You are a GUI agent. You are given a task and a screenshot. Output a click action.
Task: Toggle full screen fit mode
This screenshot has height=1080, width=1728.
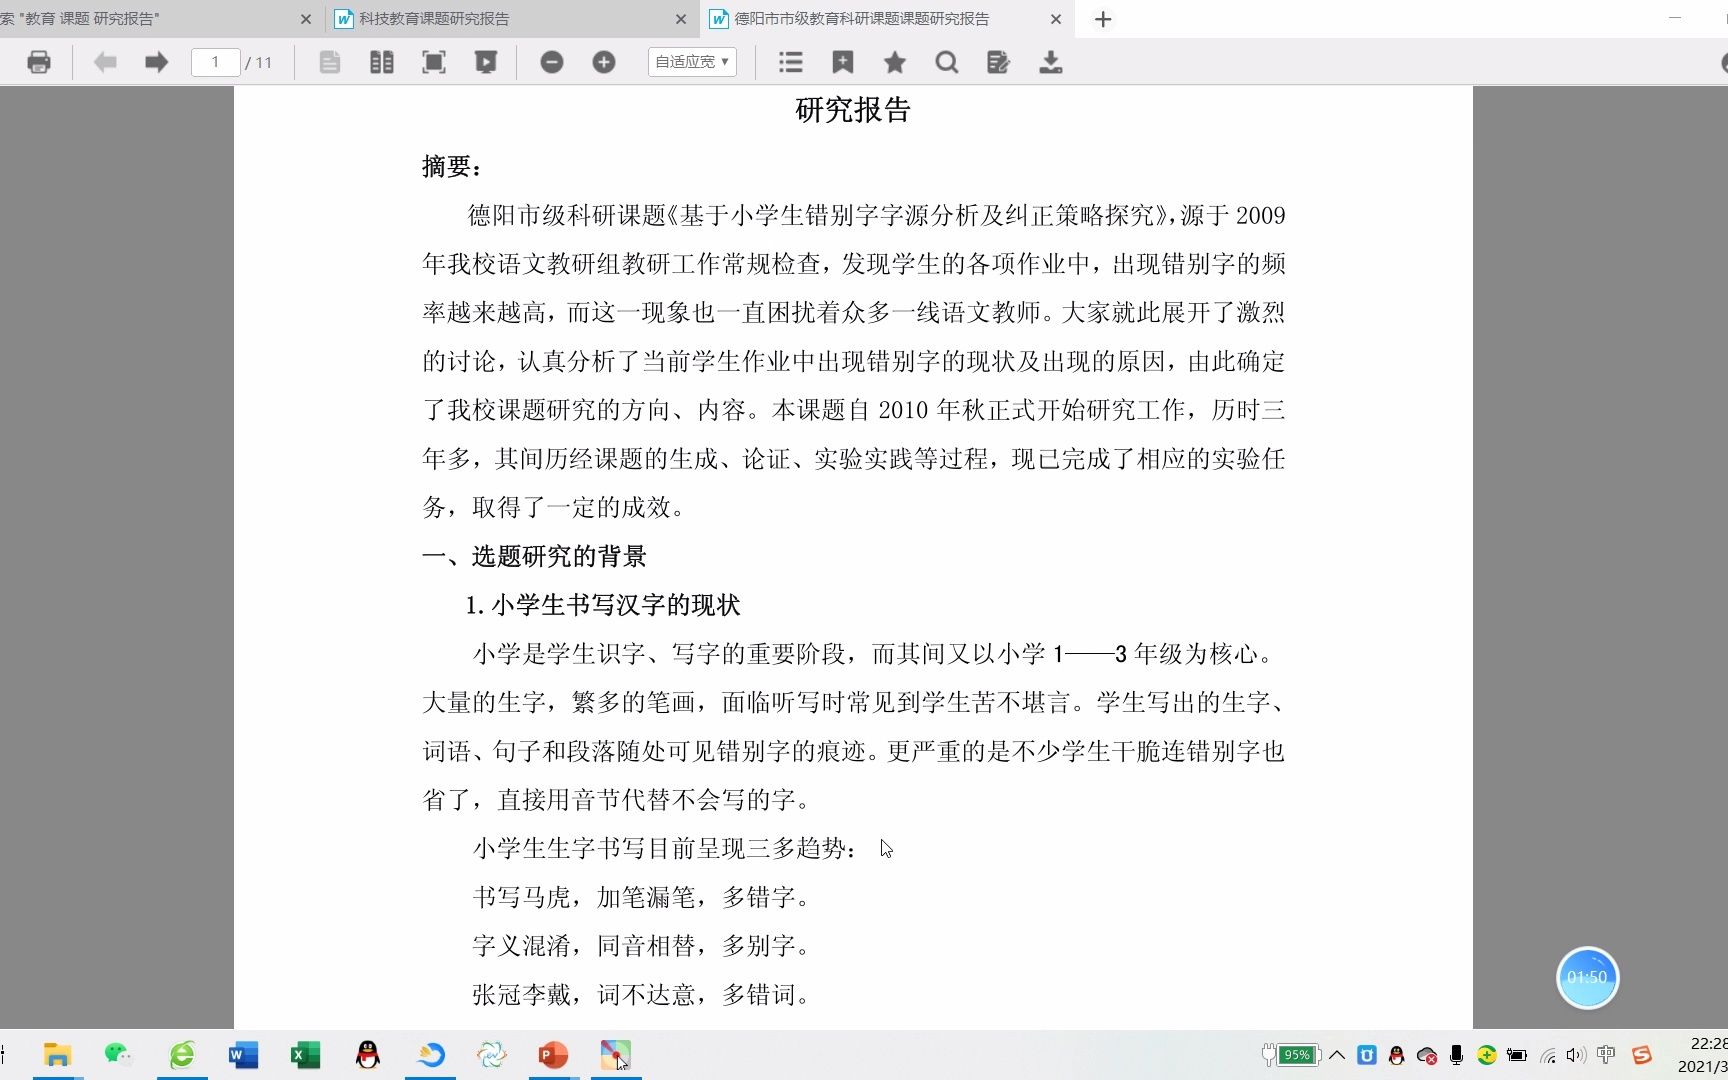(x=434, y=61)
